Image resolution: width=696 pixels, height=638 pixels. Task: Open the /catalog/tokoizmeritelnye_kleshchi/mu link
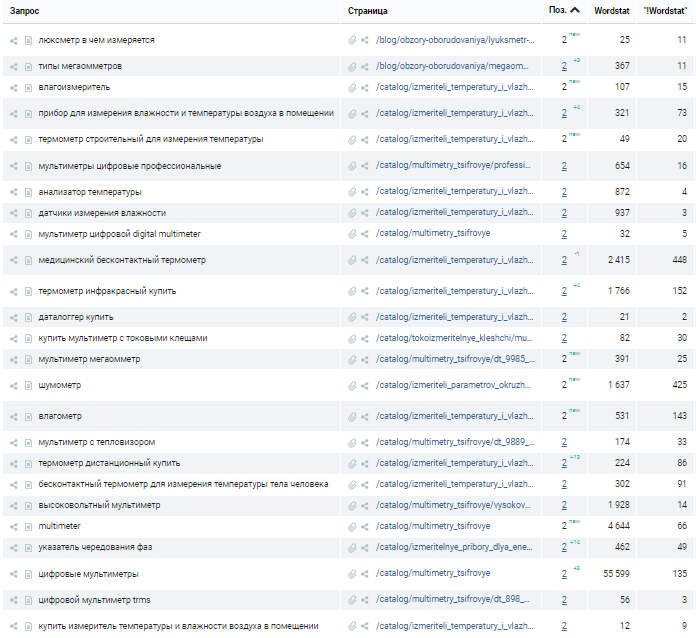click(454, 338)
